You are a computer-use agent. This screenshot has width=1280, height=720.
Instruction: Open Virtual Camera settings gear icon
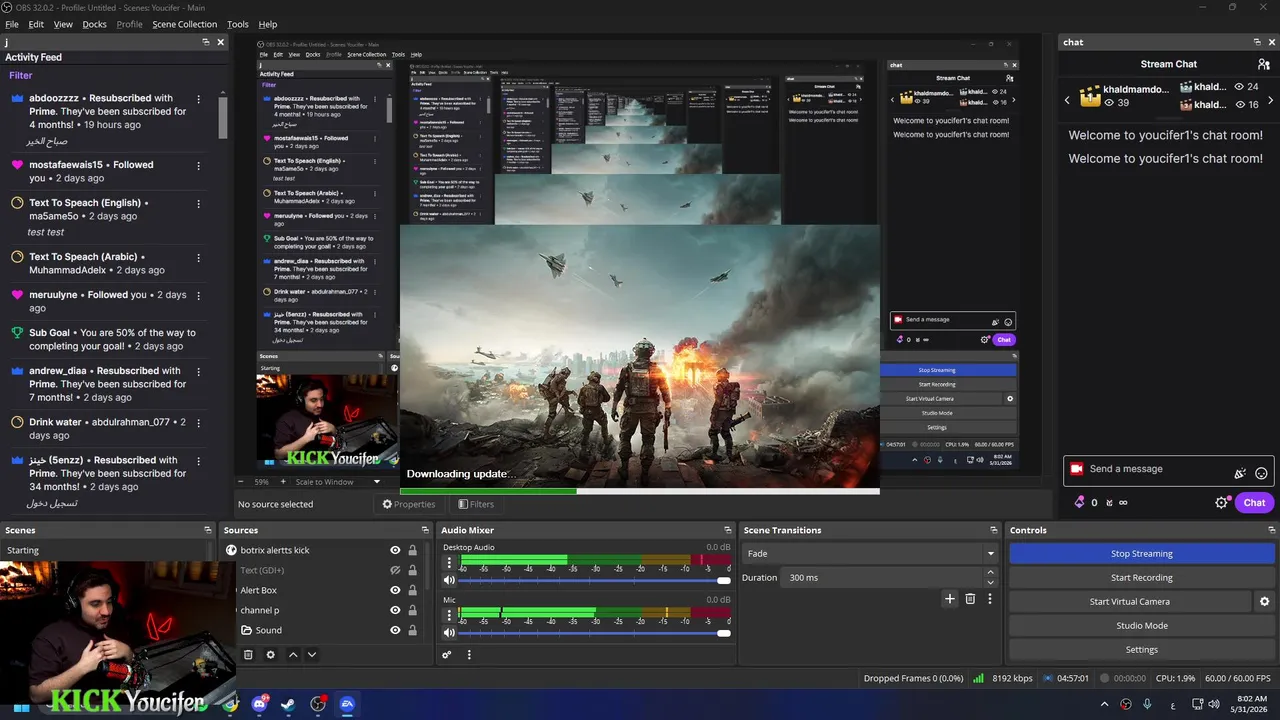[1264, 602]
